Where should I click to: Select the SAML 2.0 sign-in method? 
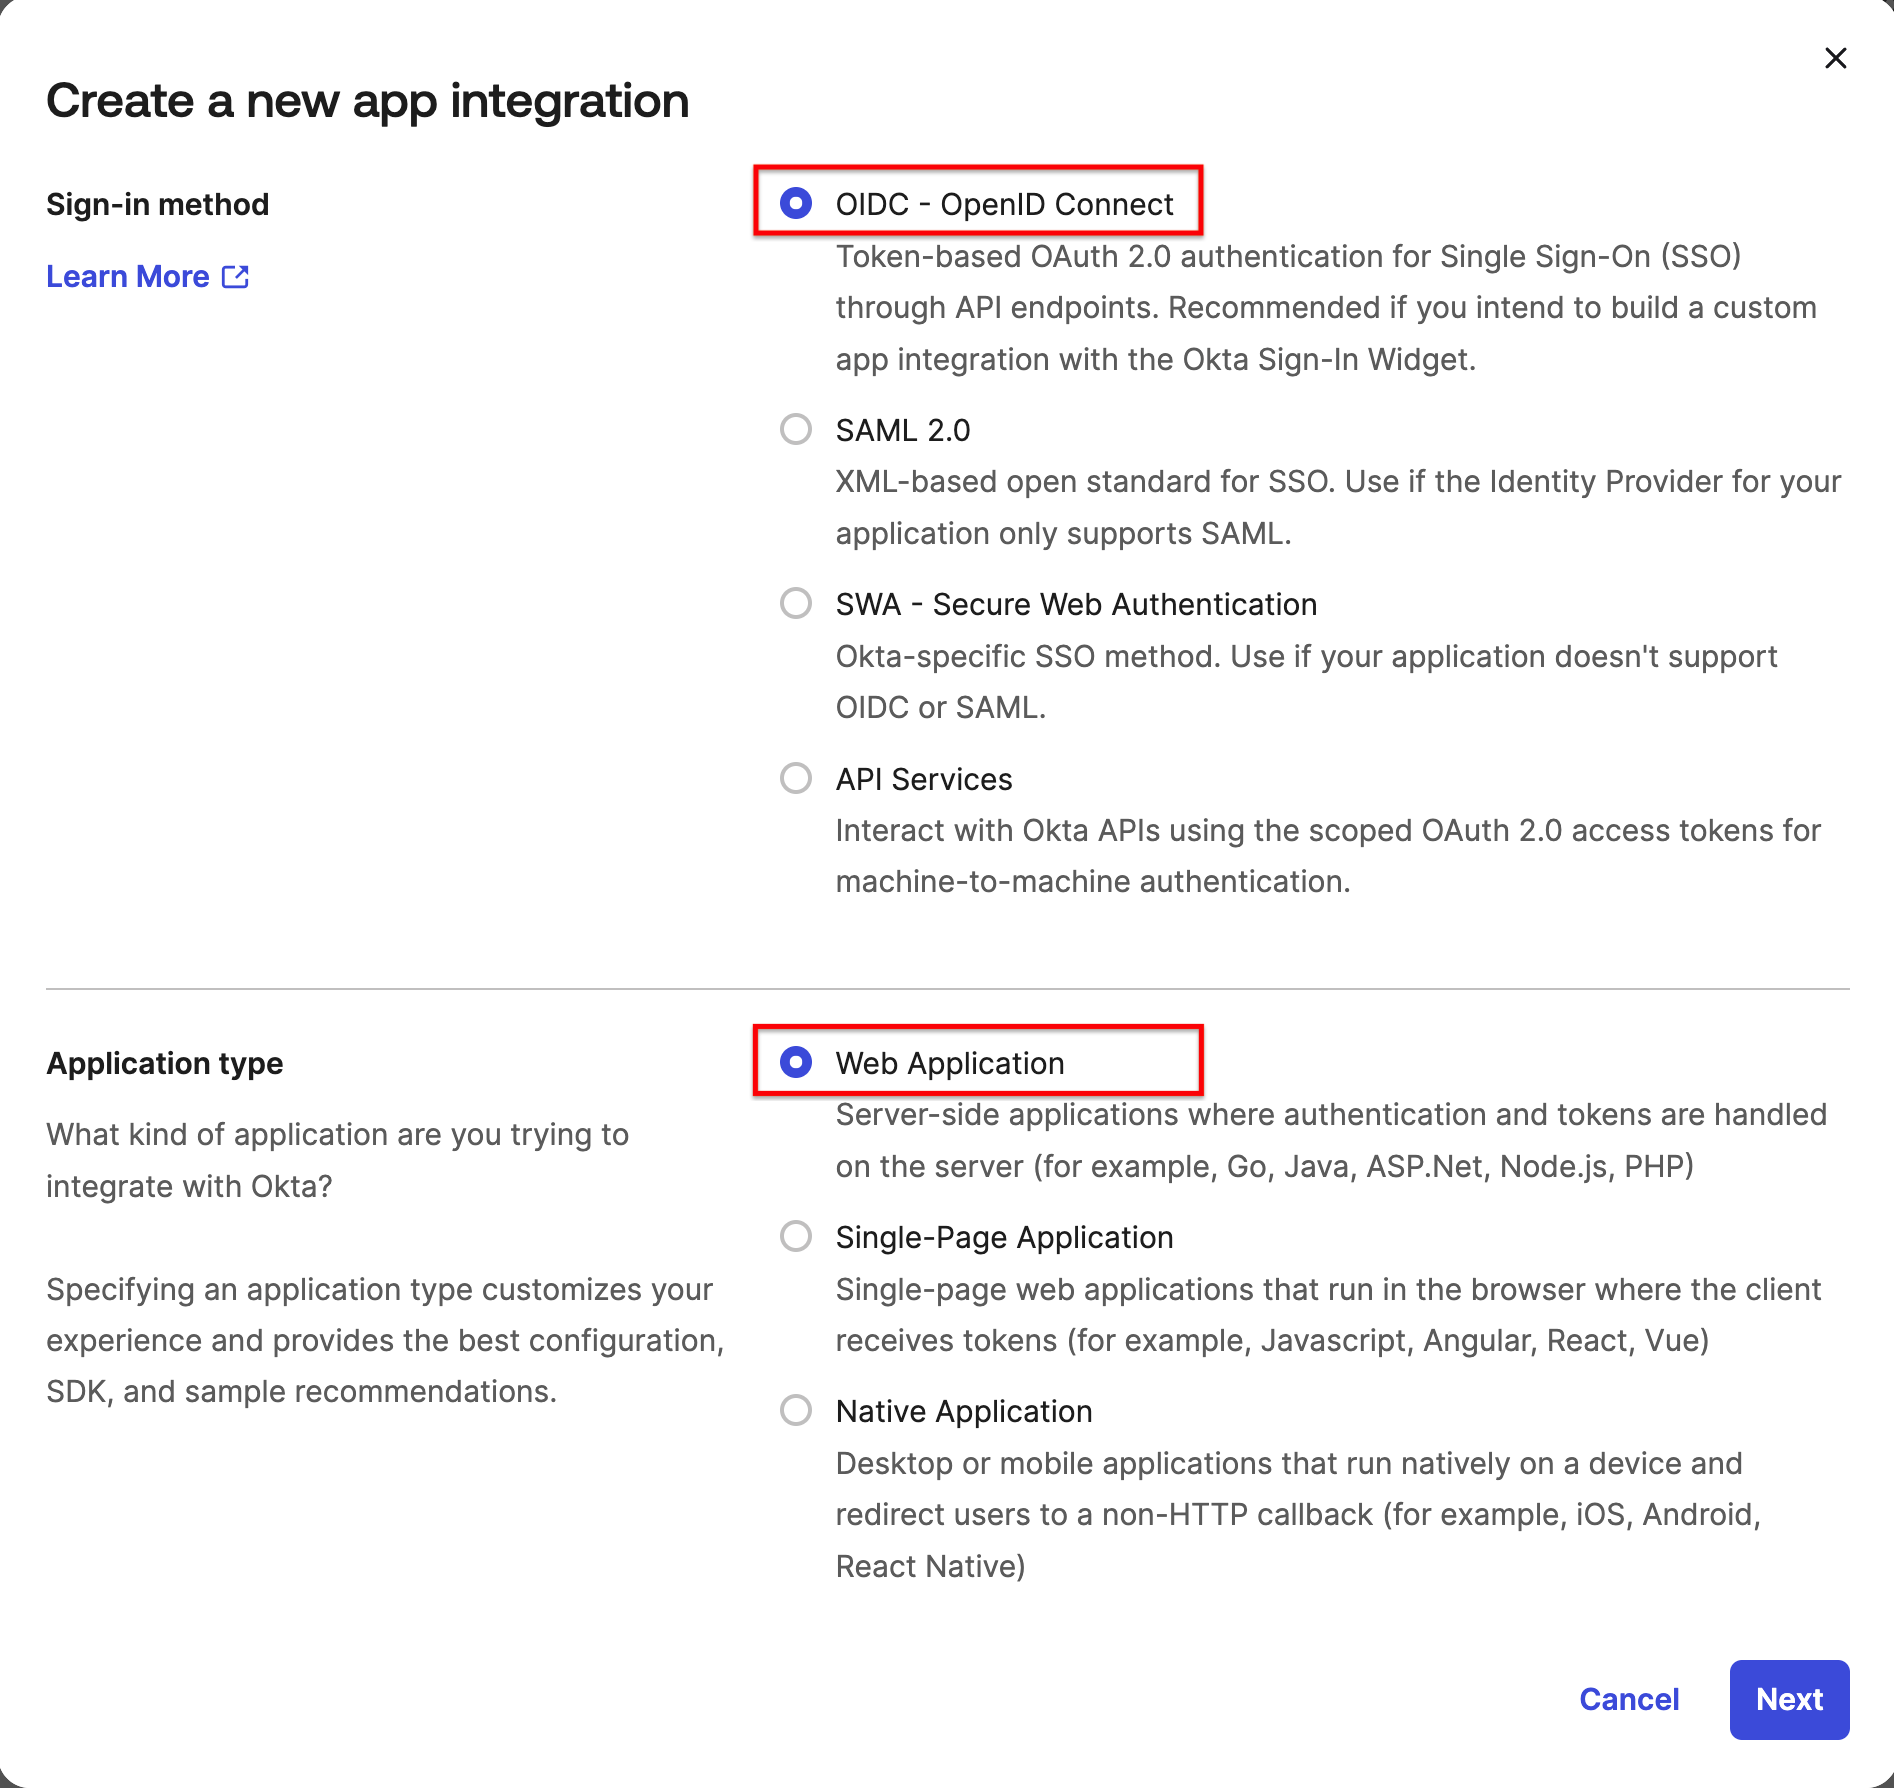click(x=795, y=430)
